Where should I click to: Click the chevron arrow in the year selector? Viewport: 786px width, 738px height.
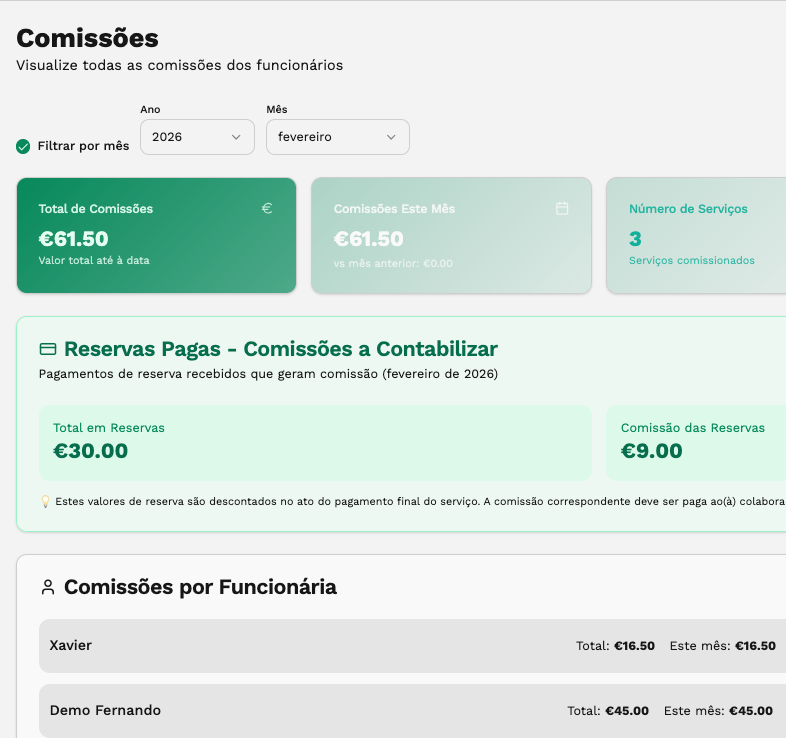click(x=236, y=137)
